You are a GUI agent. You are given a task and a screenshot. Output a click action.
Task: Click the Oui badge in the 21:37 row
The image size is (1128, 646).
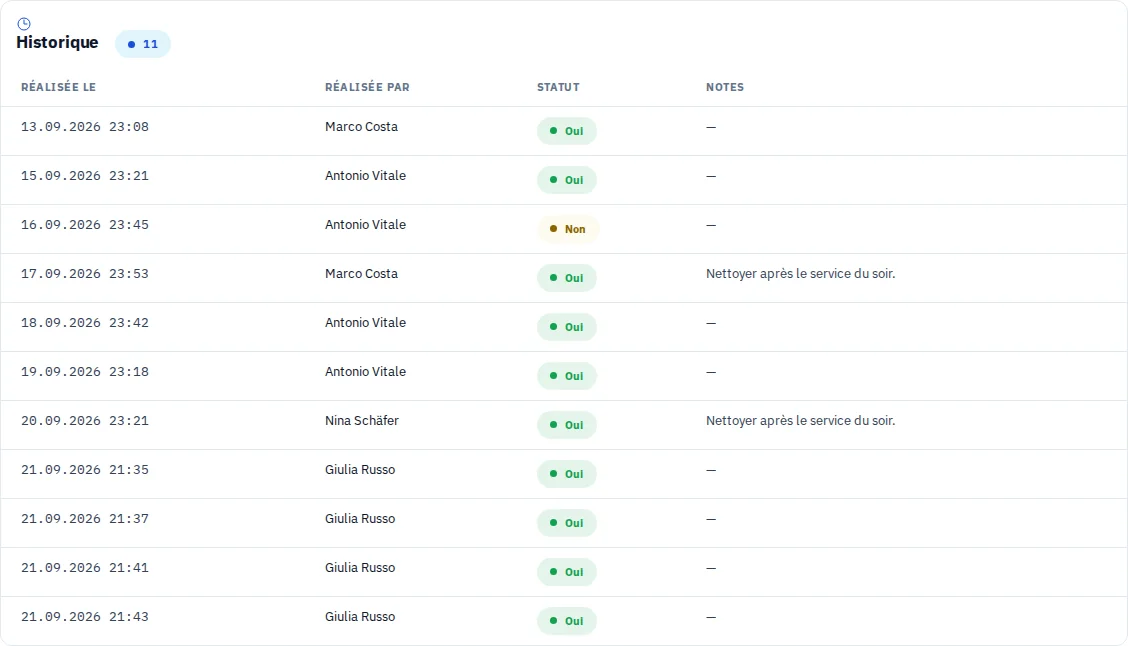566,522
